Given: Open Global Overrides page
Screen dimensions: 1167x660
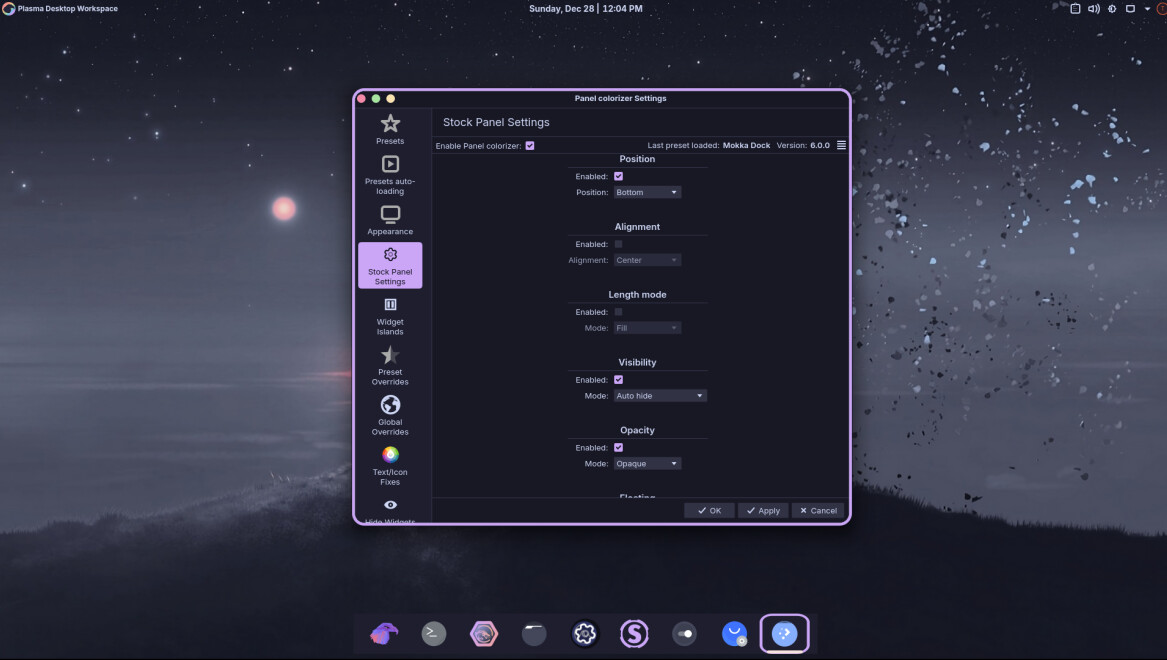Looking at the screenshot, I should pos(390,415).
